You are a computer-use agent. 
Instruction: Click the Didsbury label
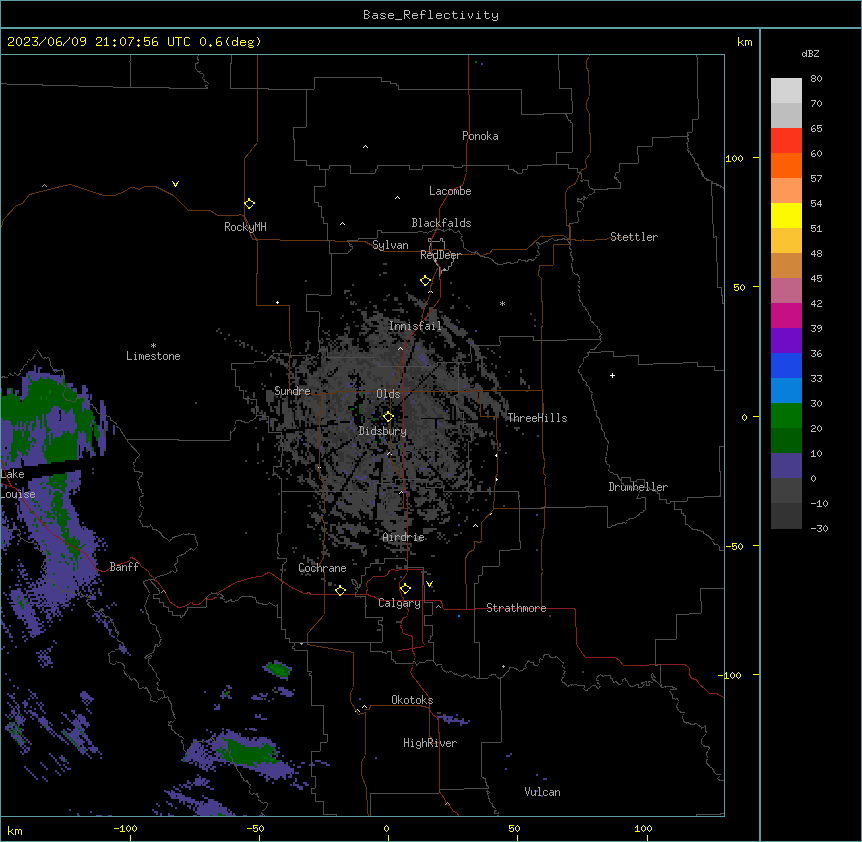point(383,431)
